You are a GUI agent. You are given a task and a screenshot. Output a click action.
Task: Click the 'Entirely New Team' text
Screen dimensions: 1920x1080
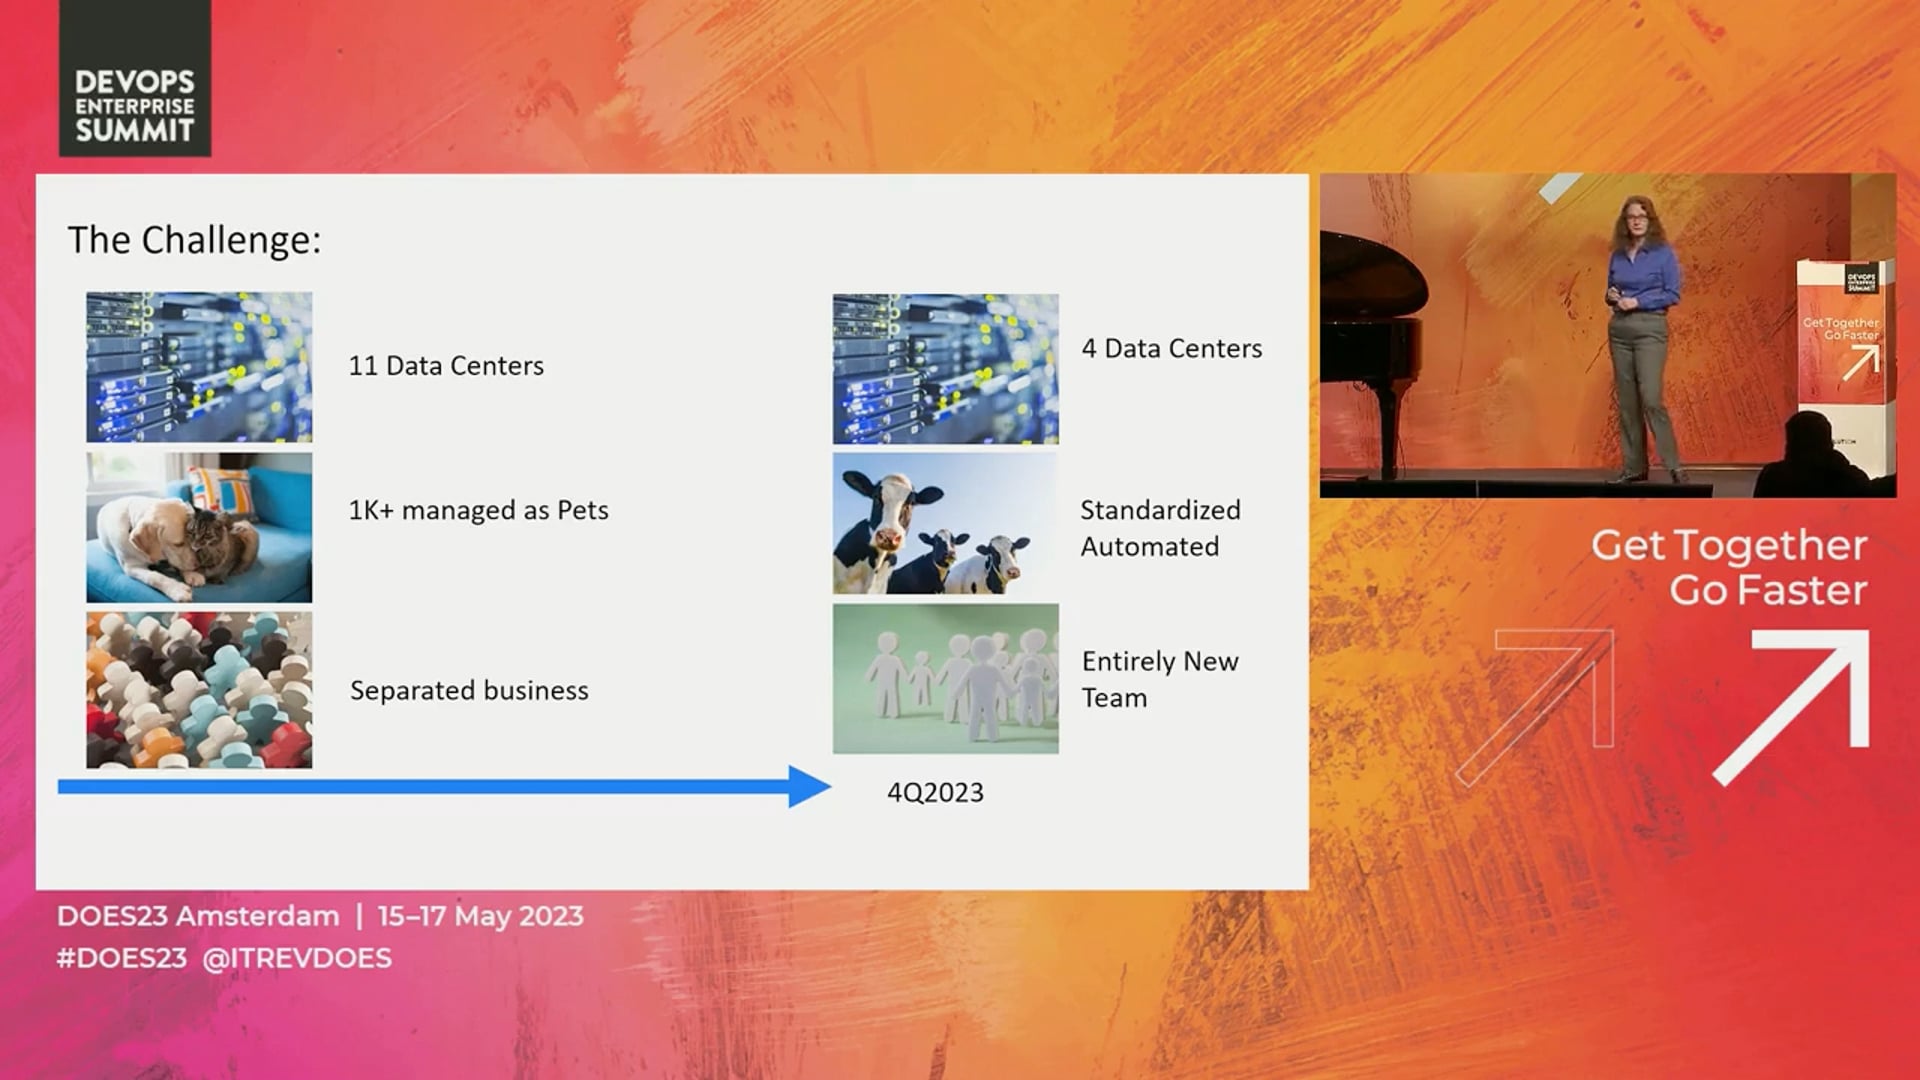tap(1160, 679)
